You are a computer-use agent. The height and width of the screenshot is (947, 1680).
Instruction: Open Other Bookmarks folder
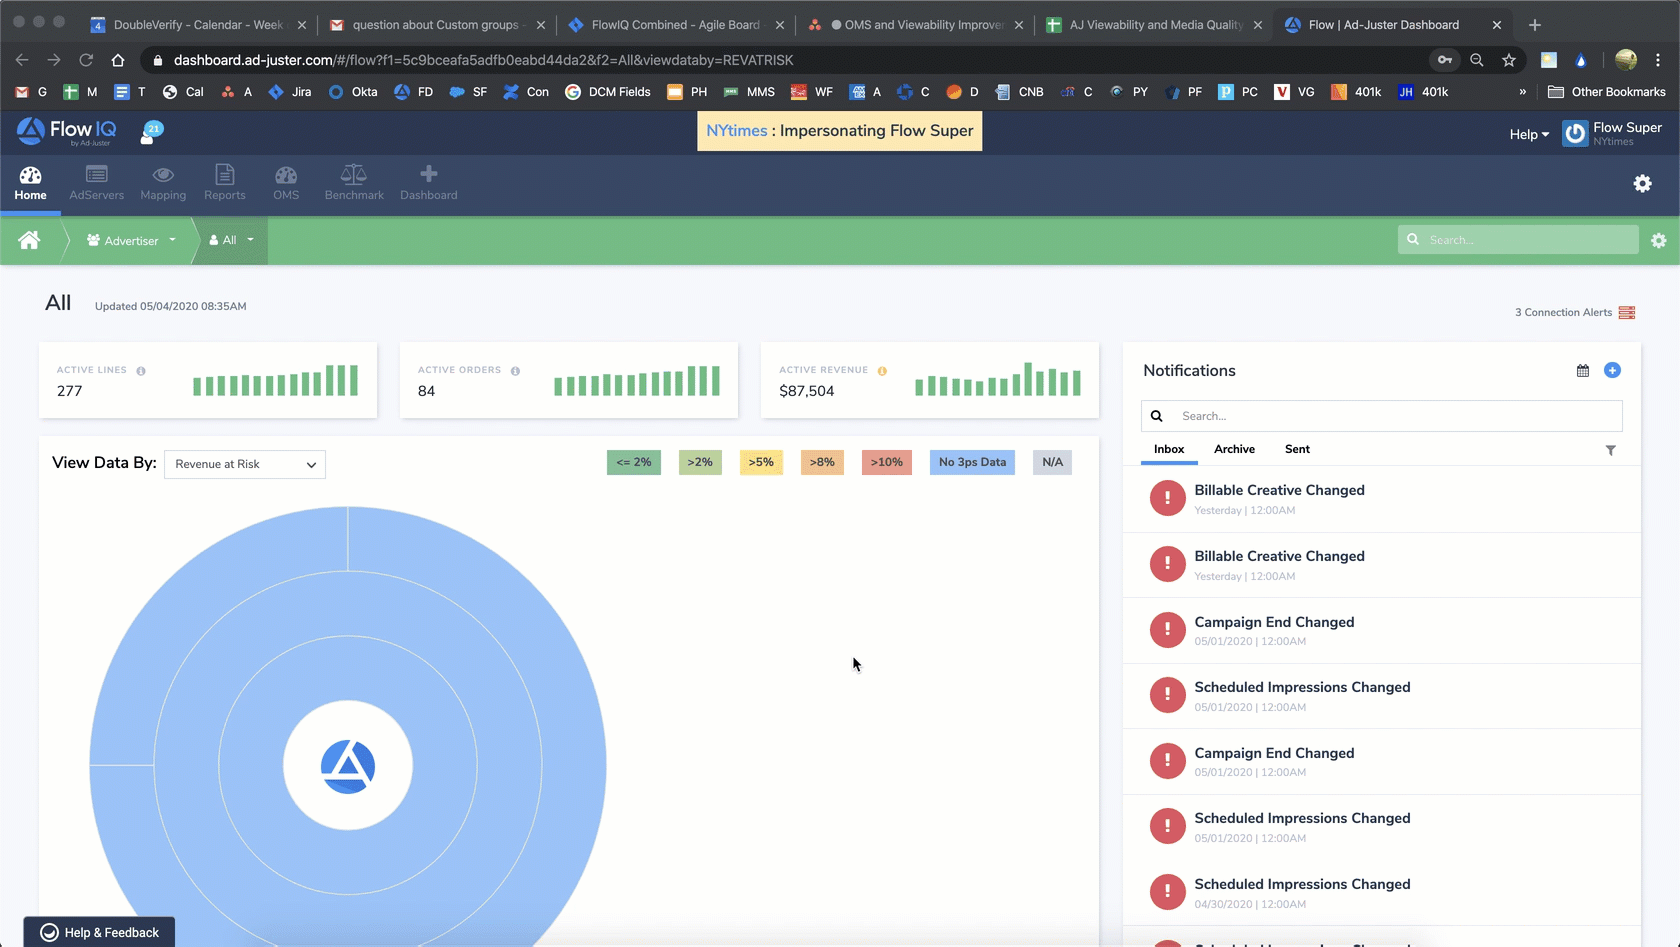tap(1607, 92)
